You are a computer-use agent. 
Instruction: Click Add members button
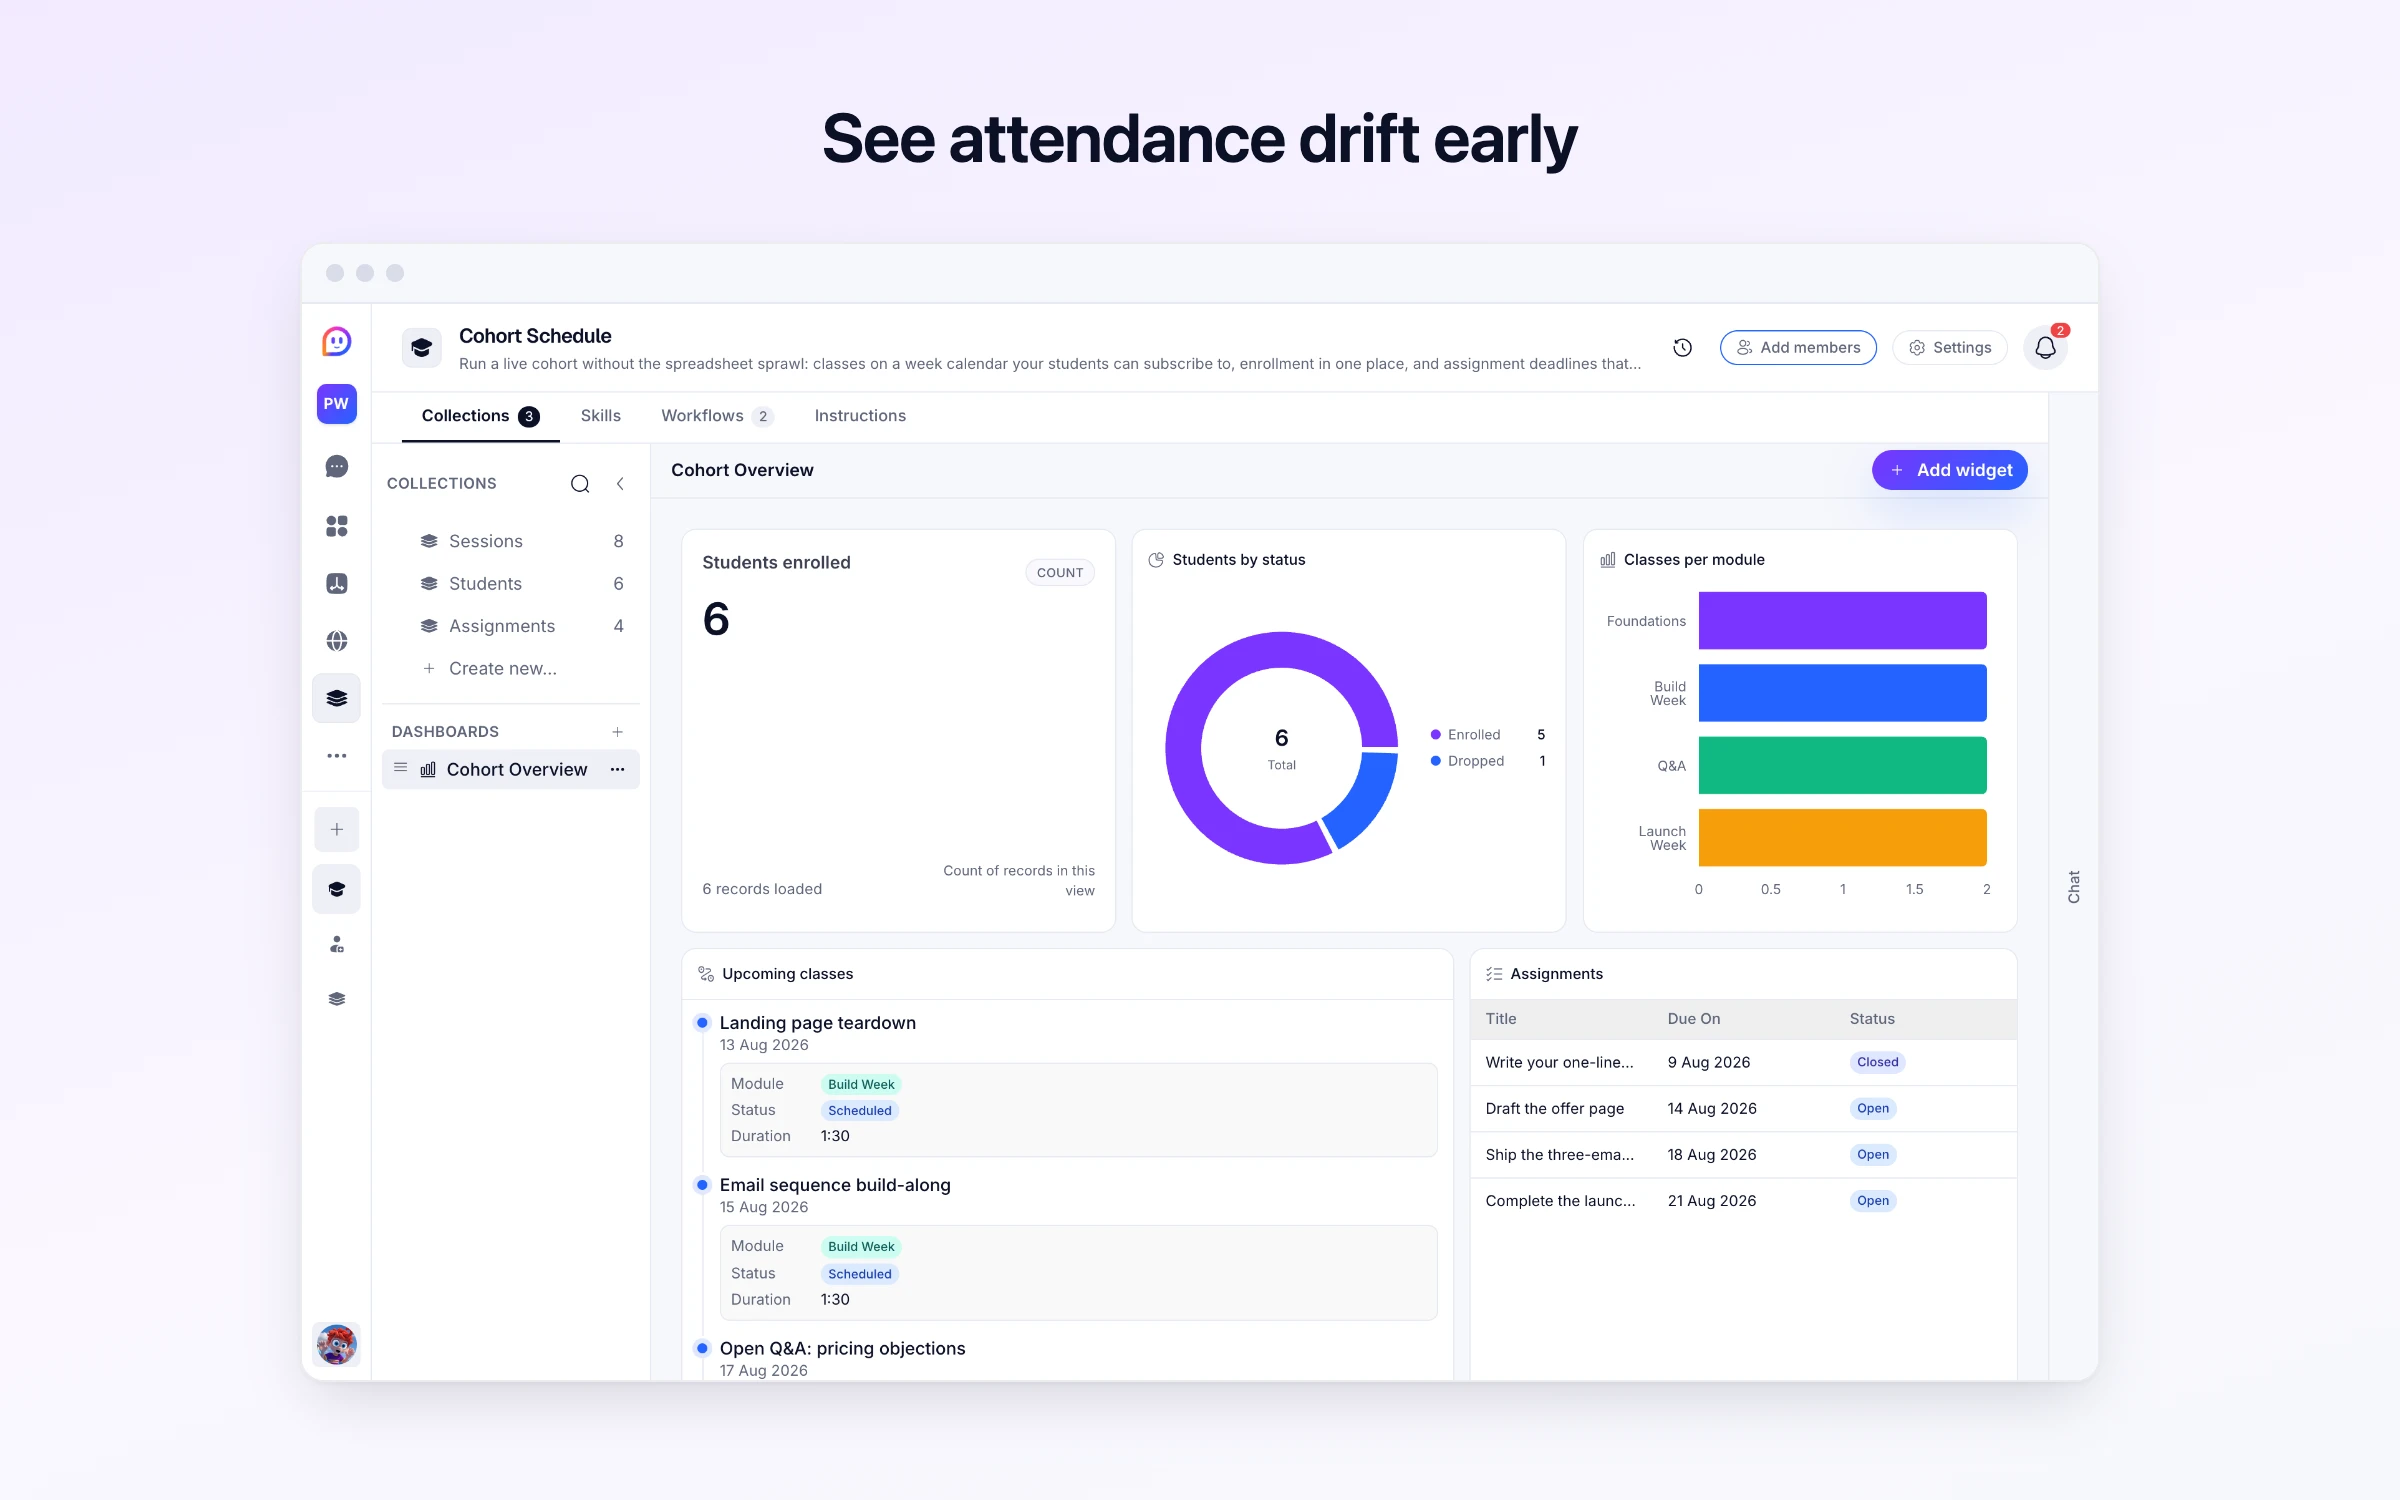pyautogui.click(x=1798, y=347)
